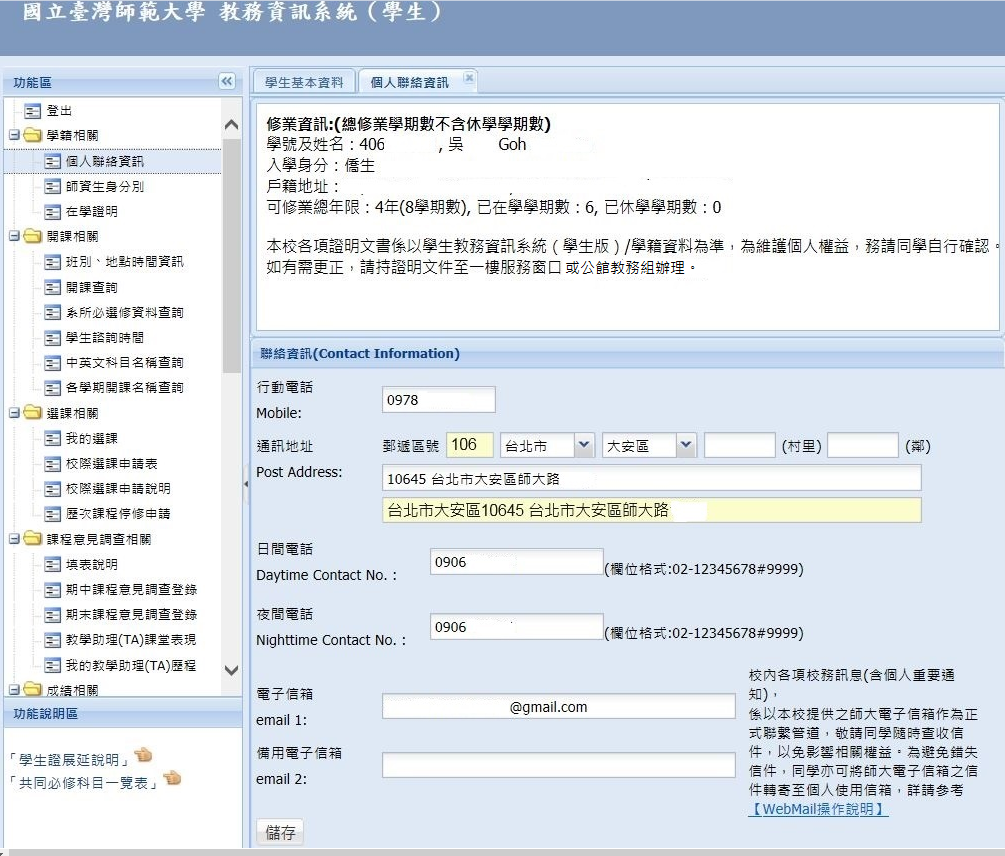Viewport: 1005px width, 856px height.
Task: Click the 登出 page icon
Action: [x=32, y=111]
